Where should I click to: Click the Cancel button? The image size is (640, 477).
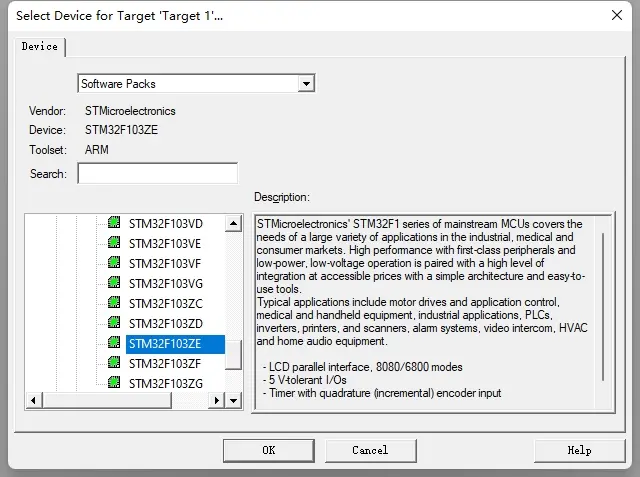click(x=370, y=450)
